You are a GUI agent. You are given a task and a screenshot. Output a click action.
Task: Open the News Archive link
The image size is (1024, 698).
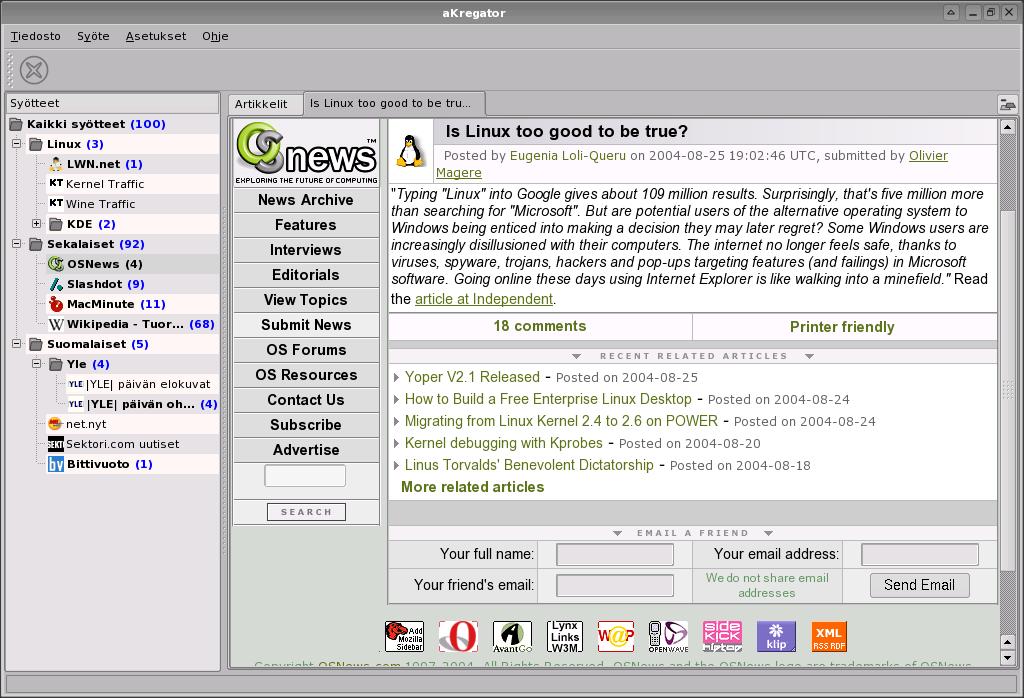click(x=306, y=200)
